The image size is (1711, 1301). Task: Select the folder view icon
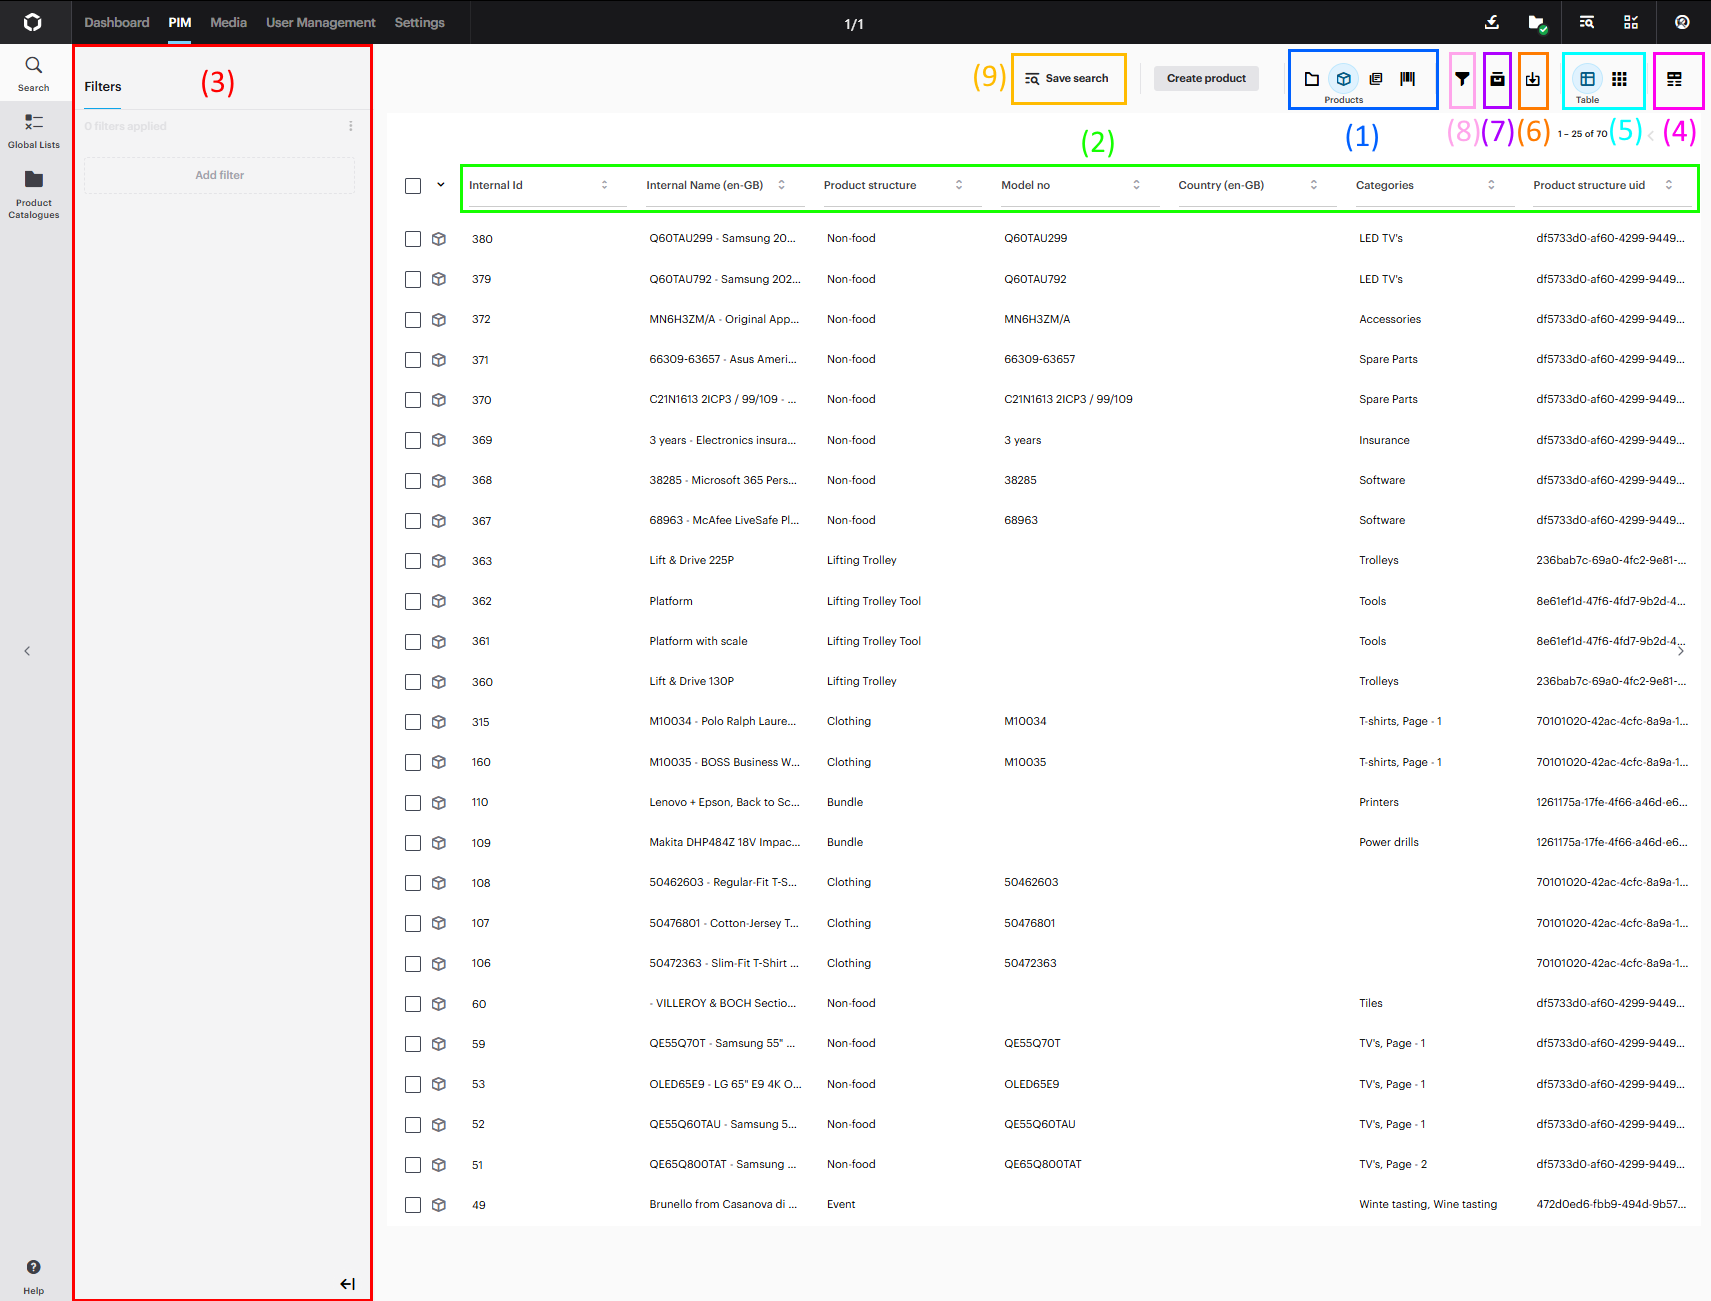pos(1312,79)
